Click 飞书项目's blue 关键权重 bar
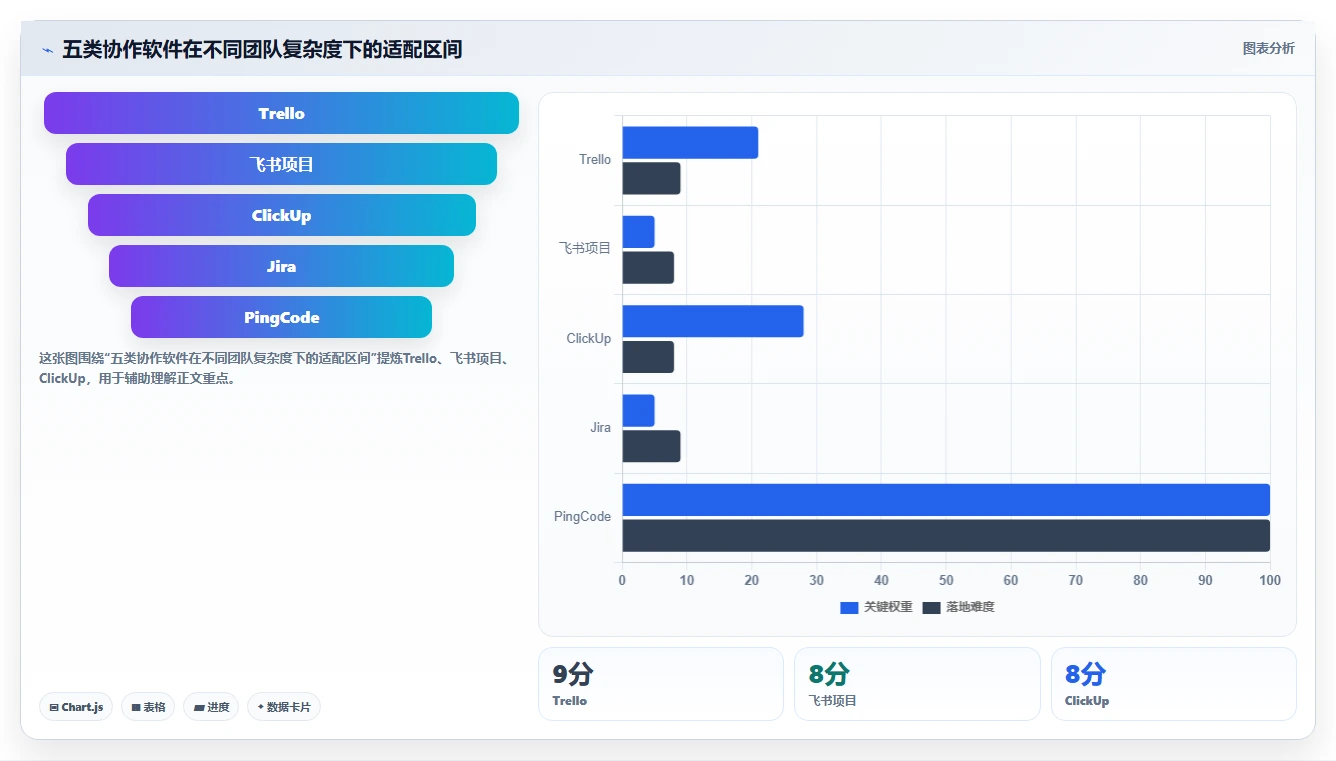The height and width of the screenshot is (761, 1336). 638,232
